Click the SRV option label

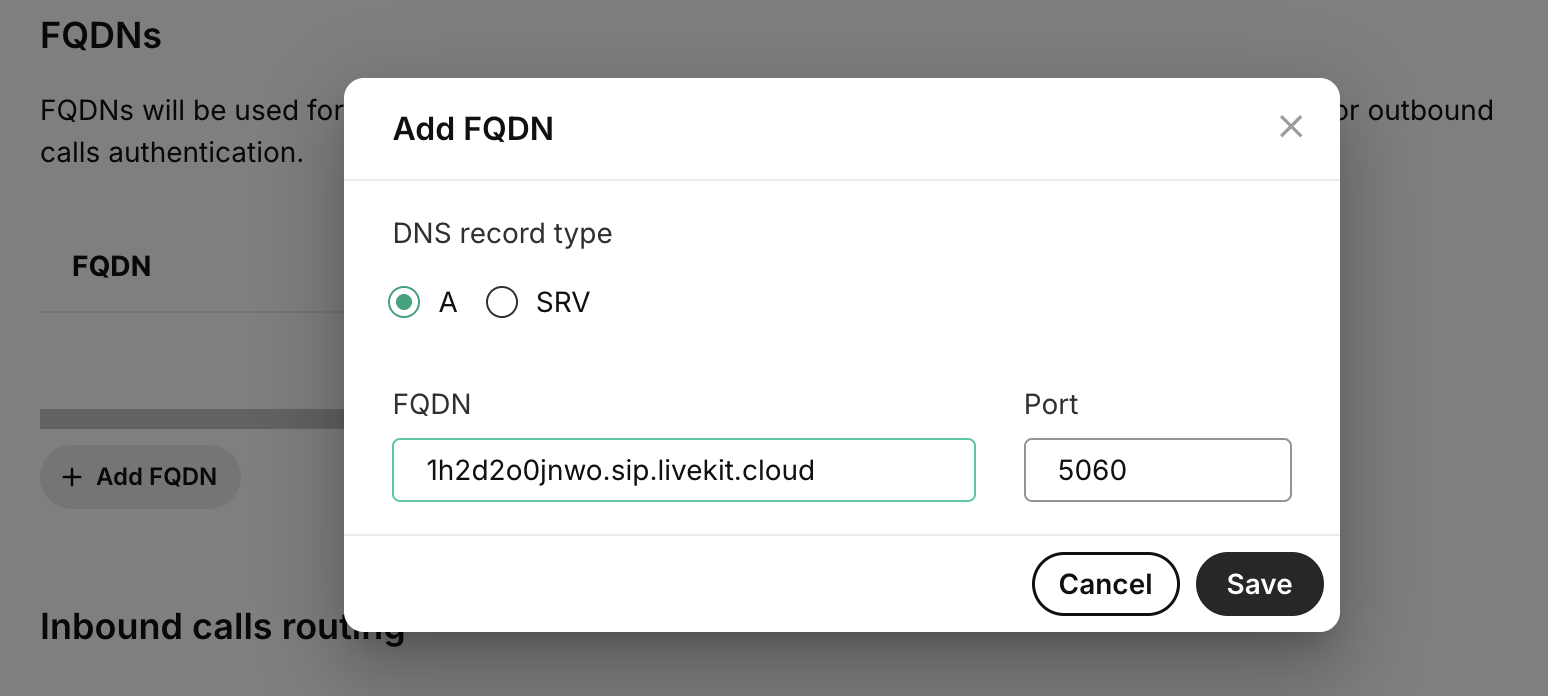pyautogui.click(x=563, y=302)
